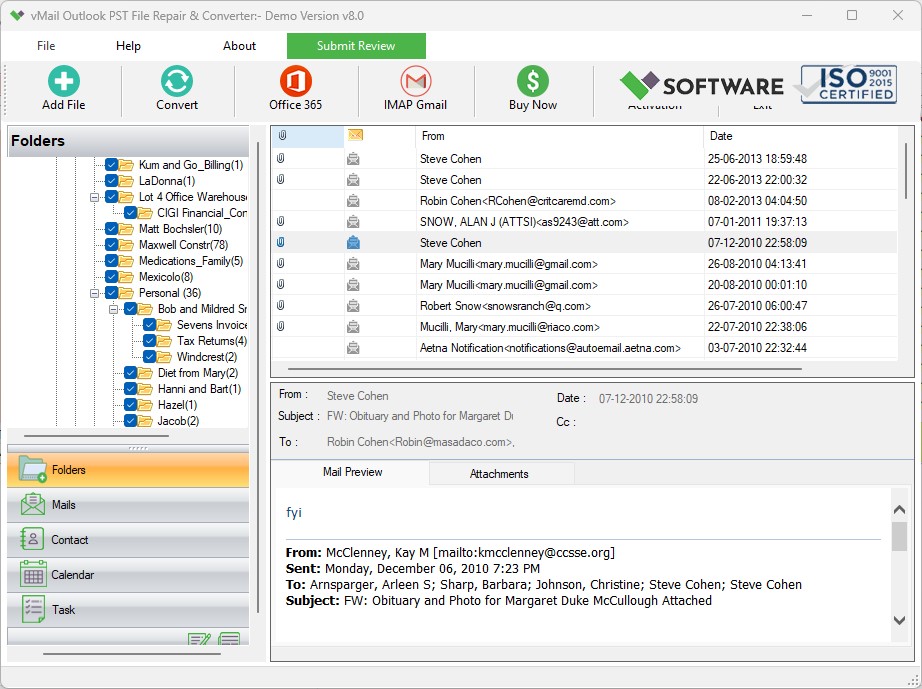922x689 pixels.
Task: Click the vMail Software logo
Action: [701, 86]
